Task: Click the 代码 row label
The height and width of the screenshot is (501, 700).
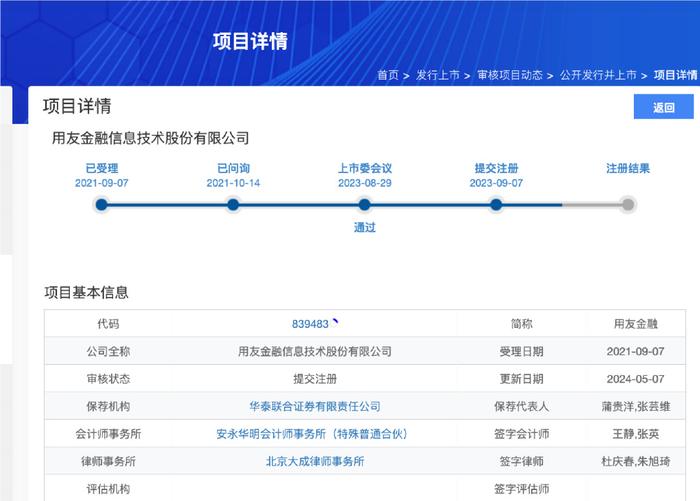Action: (x=108, y=324)
